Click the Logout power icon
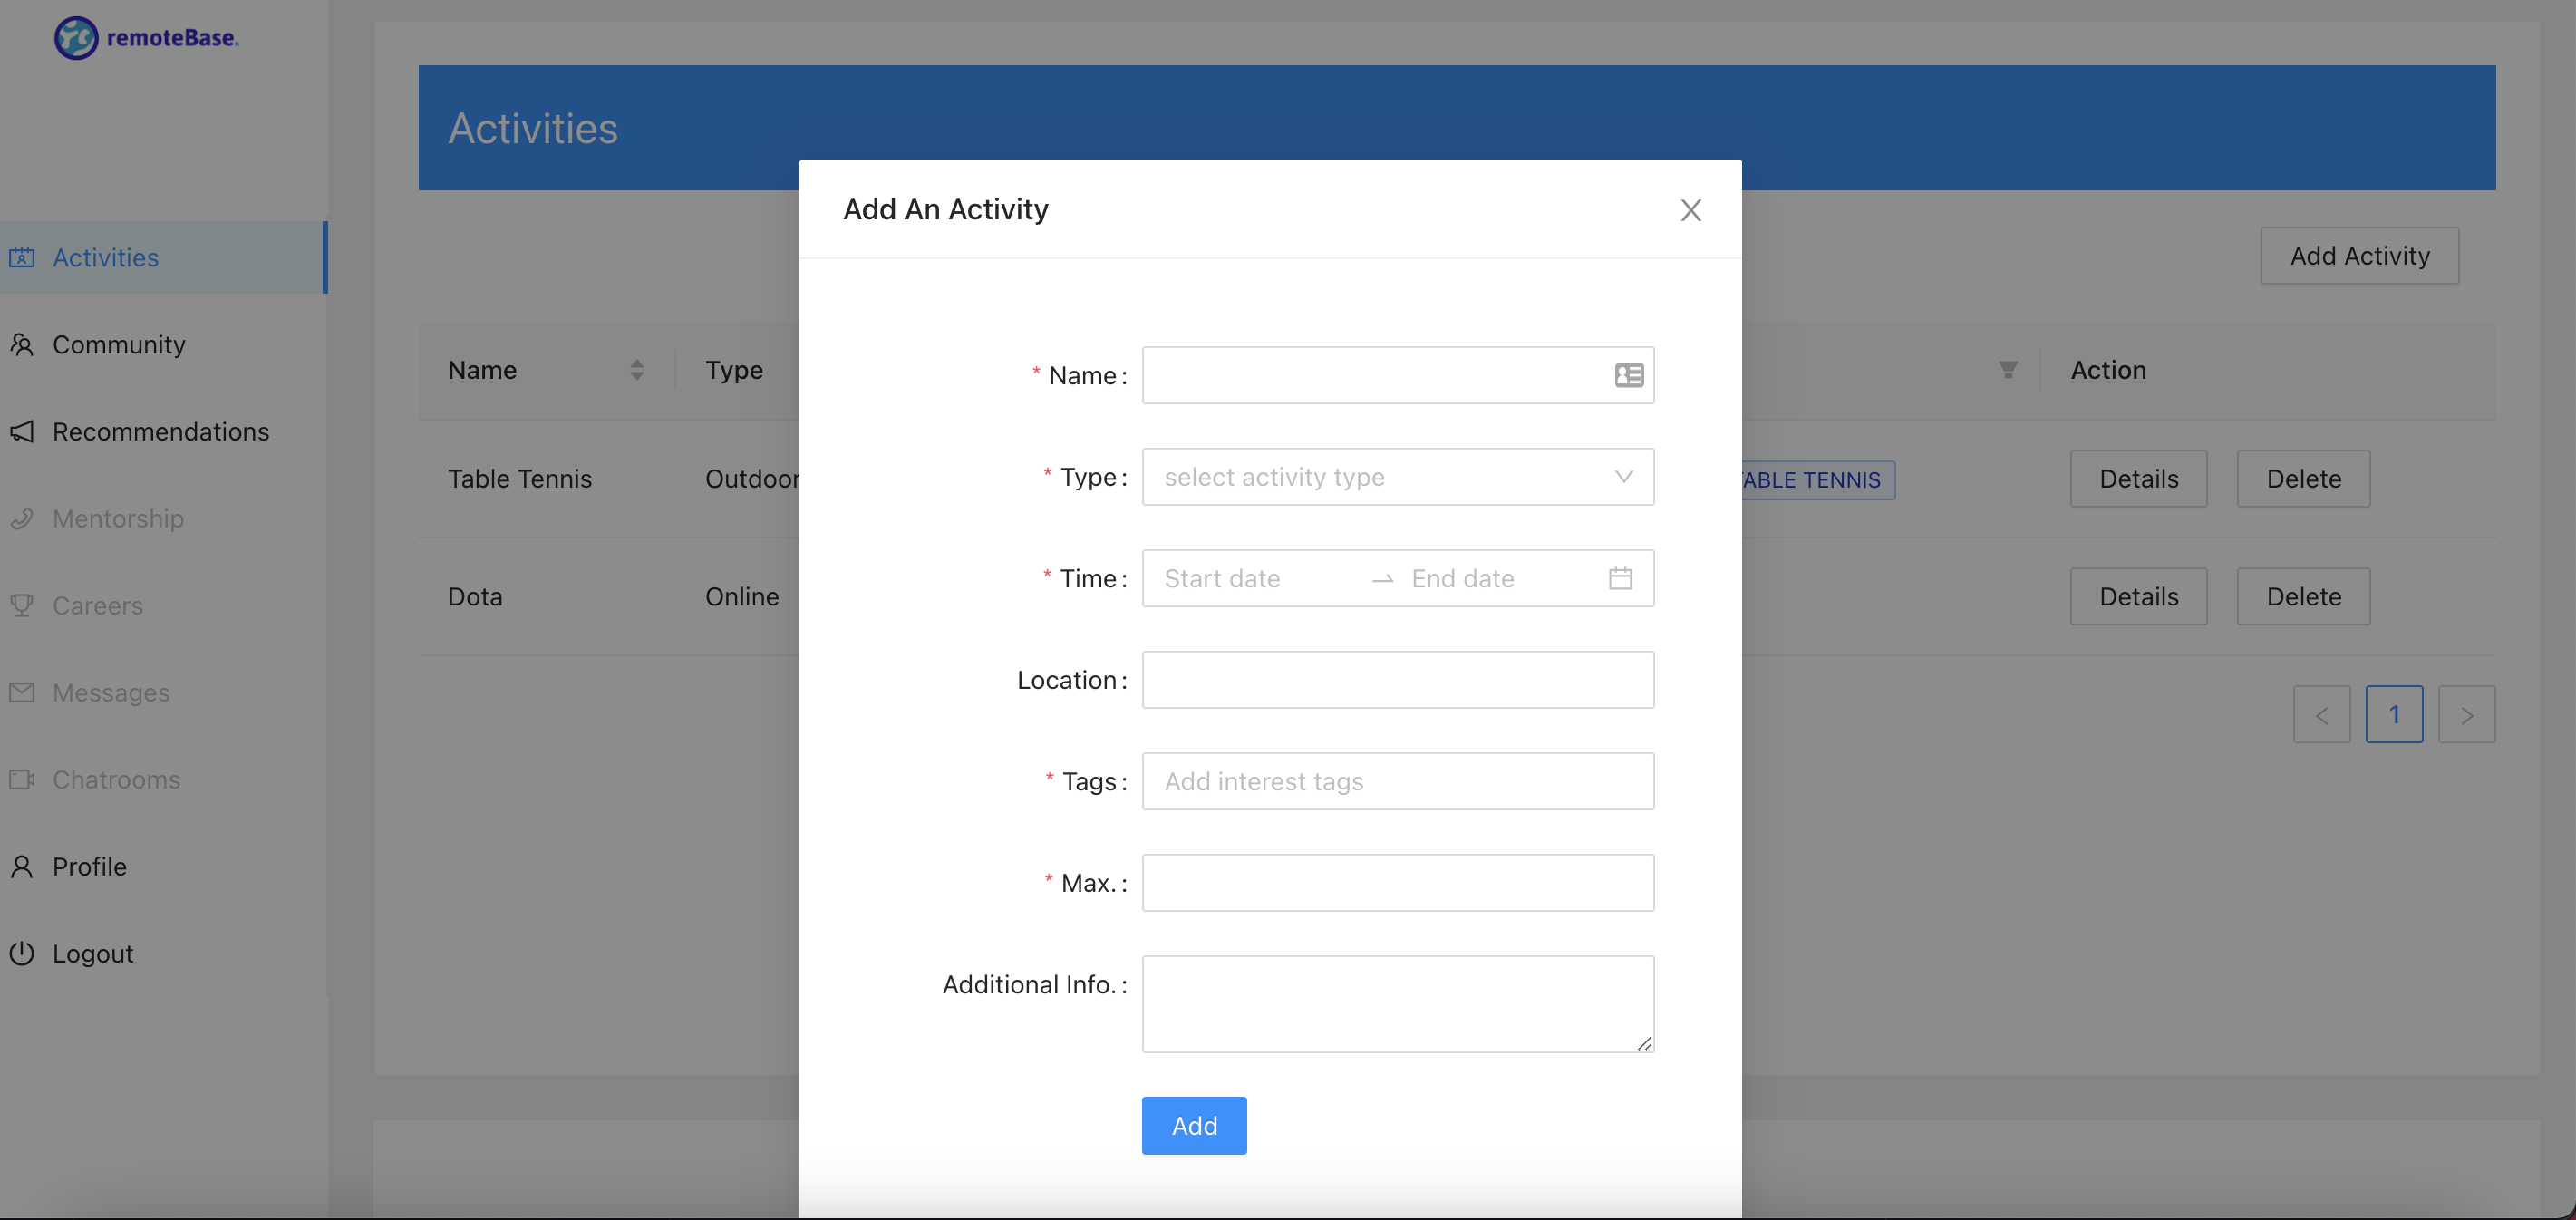The height and width of the screenshot is (1220, 2576). click(22, 953)
